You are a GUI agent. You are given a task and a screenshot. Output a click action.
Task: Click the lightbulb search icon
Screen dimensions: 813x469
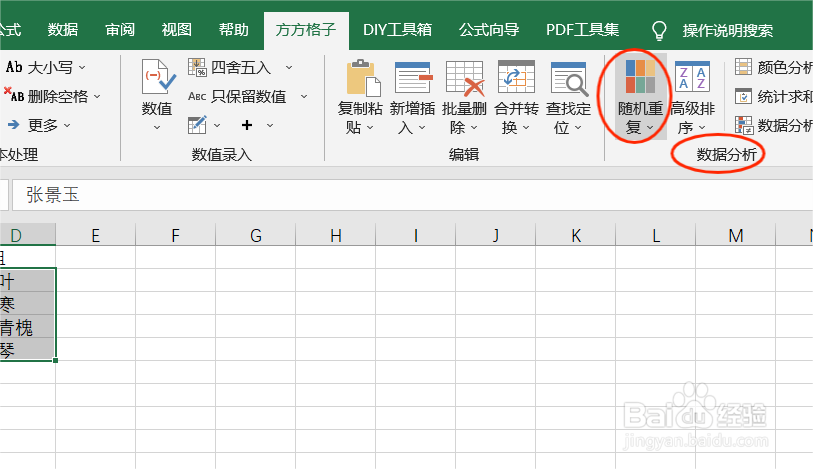(x=659, y=31)
